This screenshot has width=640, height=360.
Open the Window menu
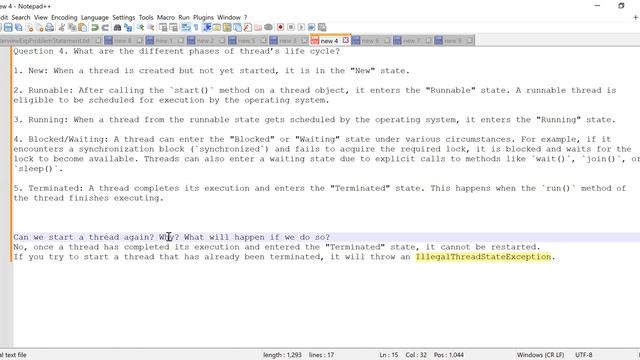(229, 17)
